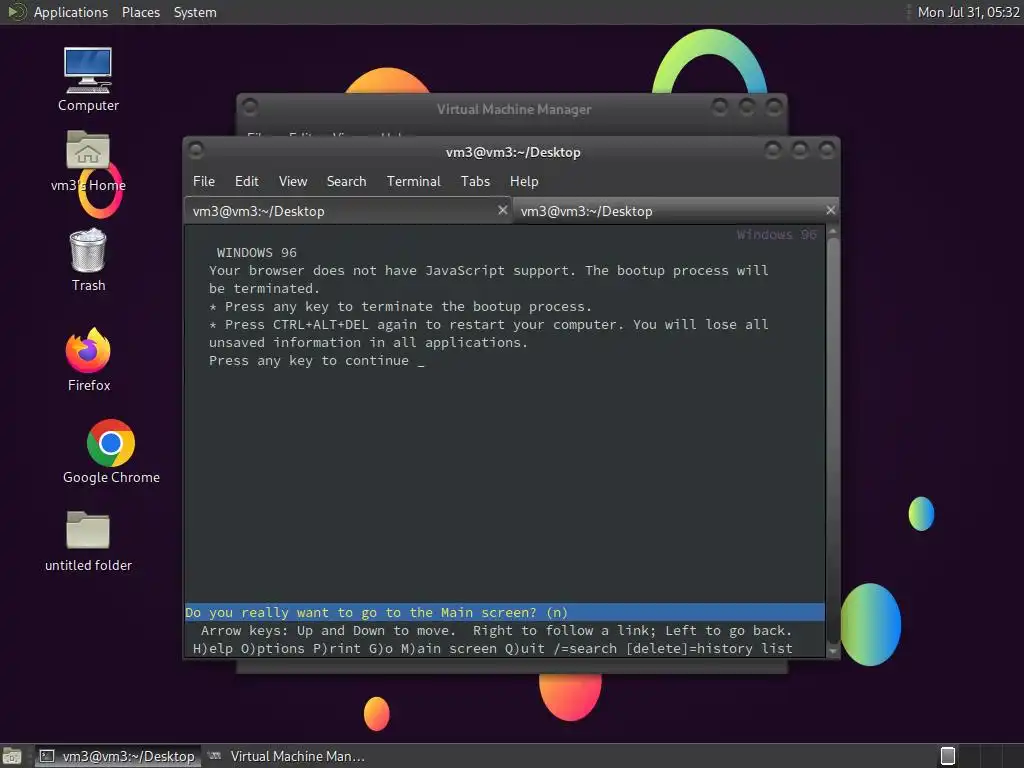
Task: Launch Firefox from the desktop
Action: pyautogui.click(x=88, y=359)
